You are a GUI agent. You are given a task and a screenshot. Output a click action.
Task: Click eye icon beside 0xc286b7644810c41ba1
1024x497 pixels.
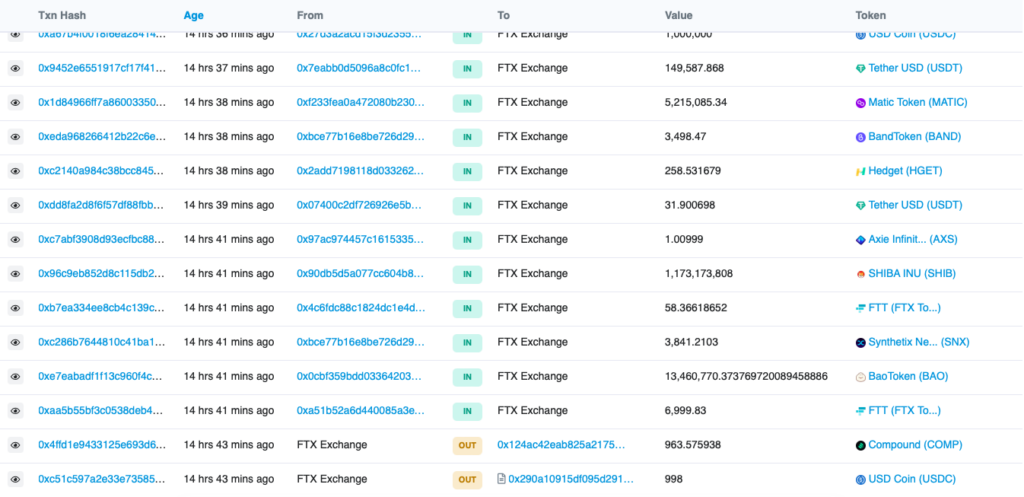(x=16, y=342)
